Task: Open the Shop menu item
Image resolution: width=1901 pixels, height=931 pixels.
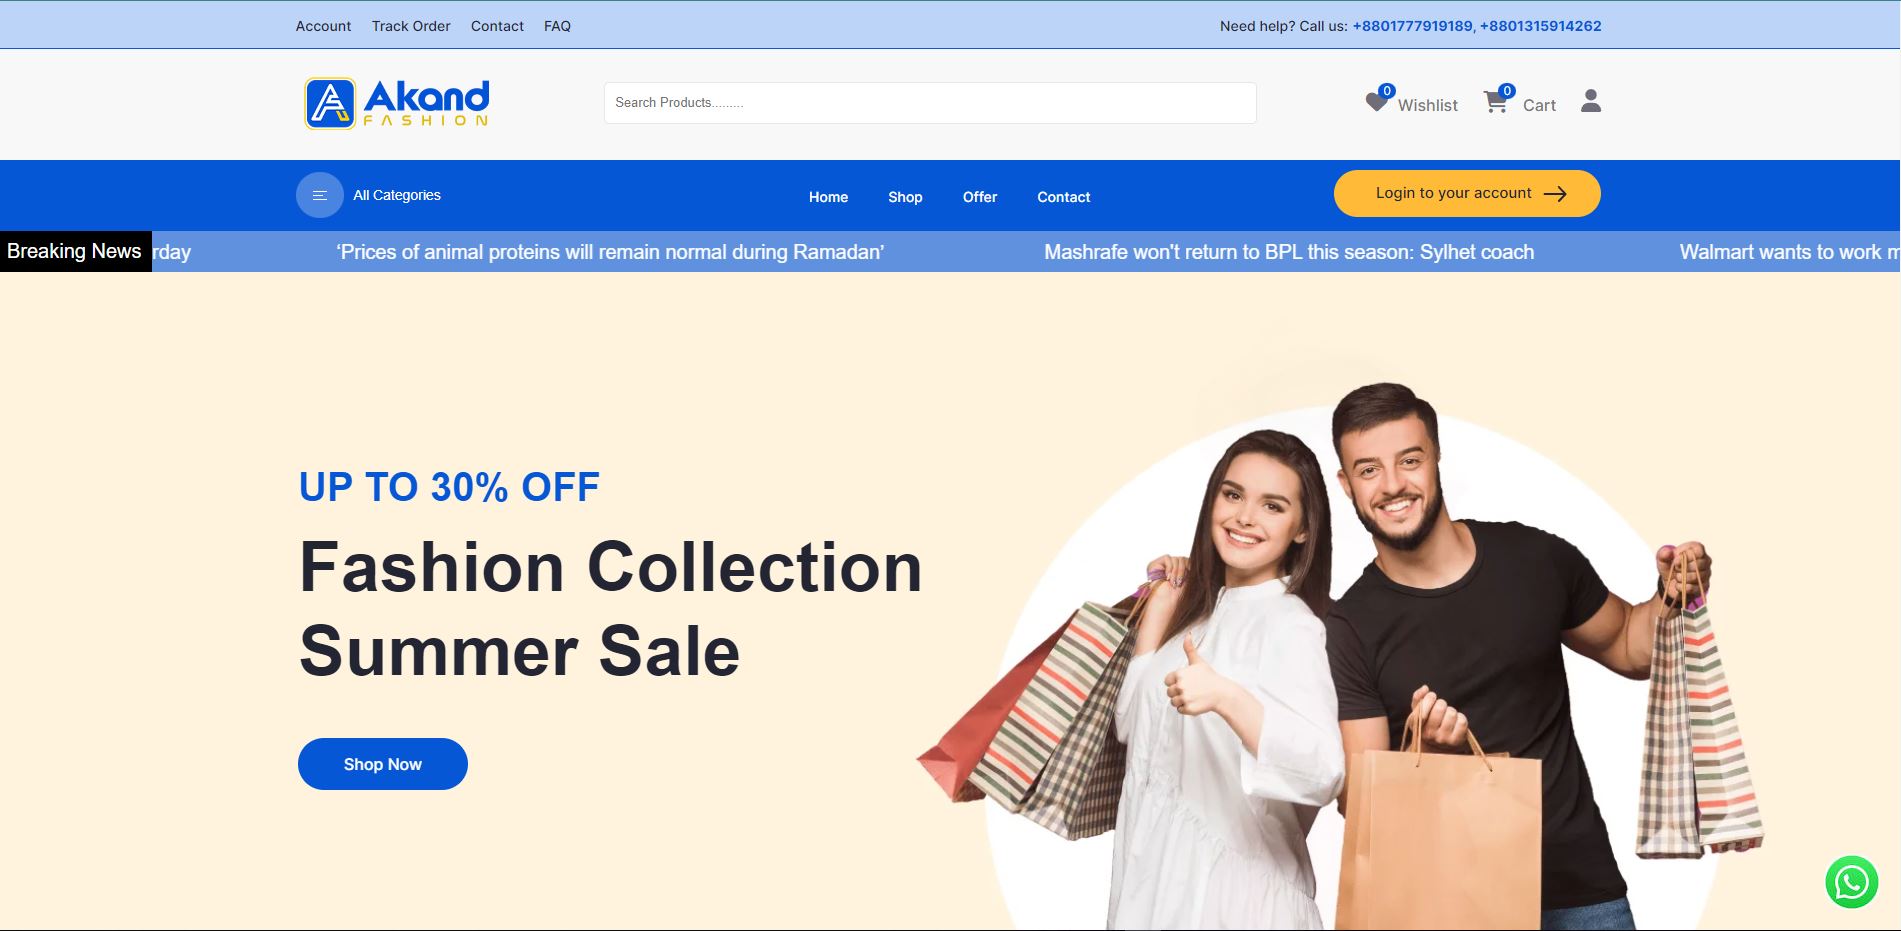Action: (905, 197)
